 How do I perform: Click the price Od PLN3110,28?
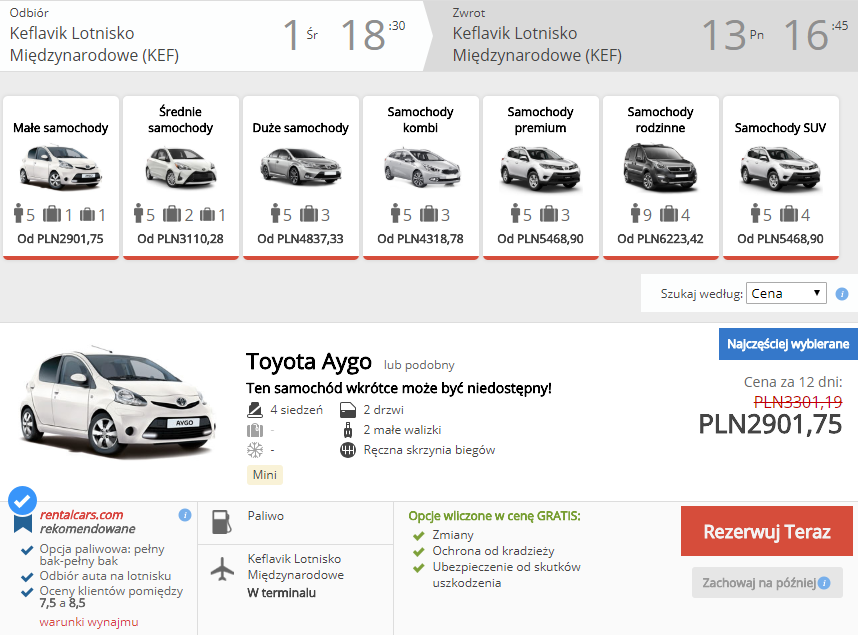coord(181,239)
